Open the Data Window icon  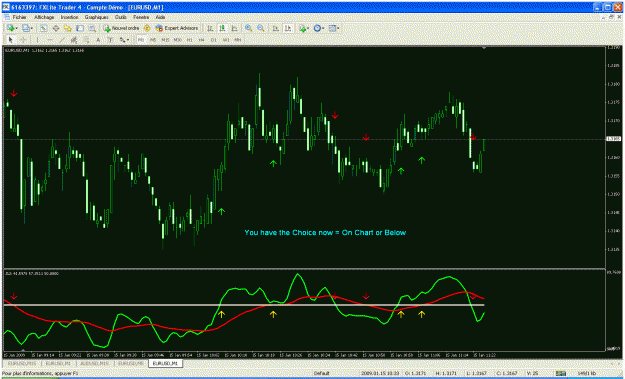tap(56, 28)
